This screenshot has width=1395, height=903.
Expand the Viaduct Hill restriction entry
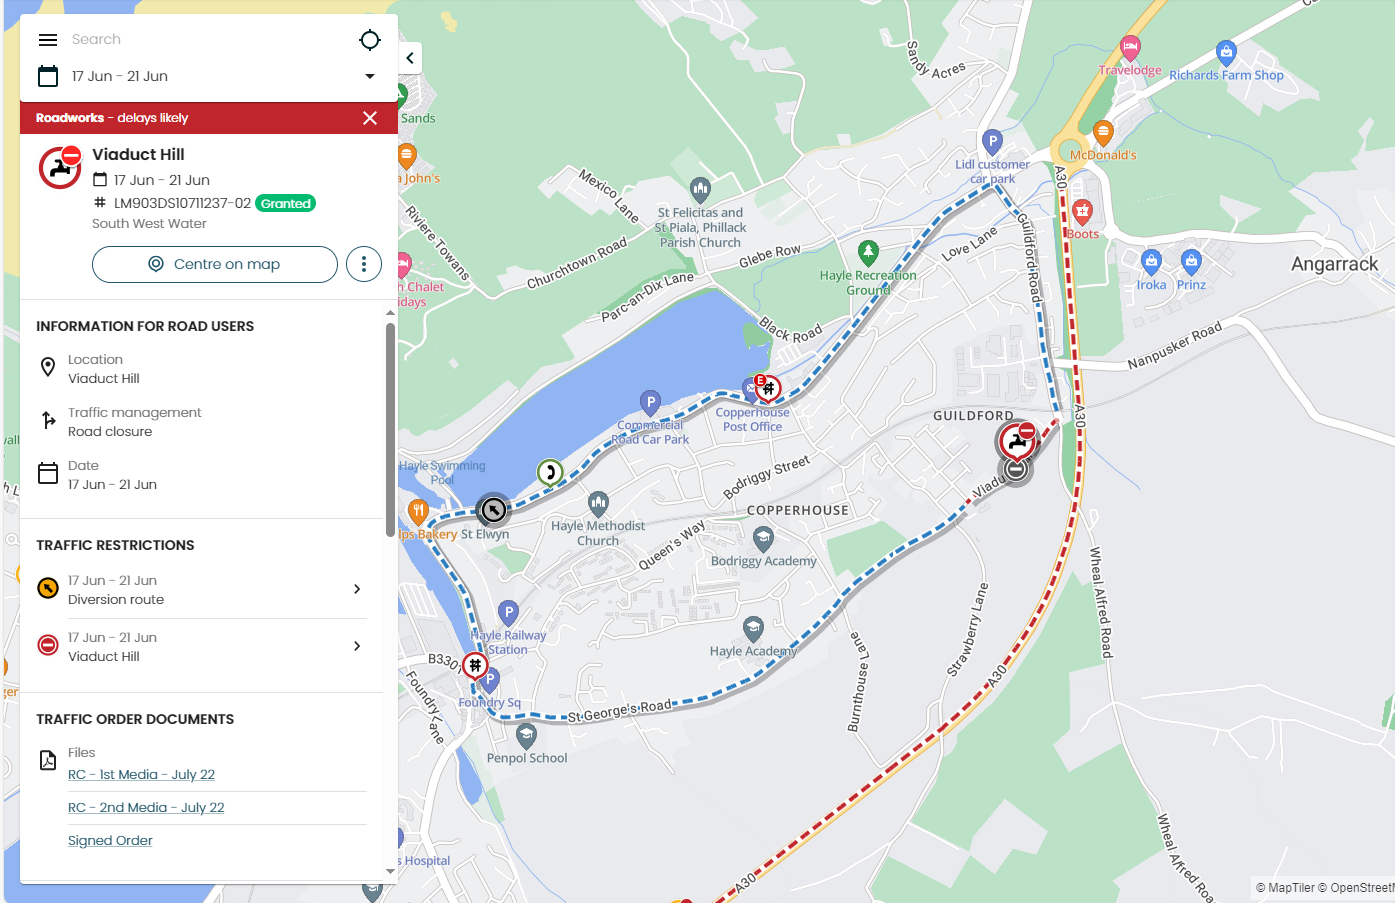pos(202,647)
